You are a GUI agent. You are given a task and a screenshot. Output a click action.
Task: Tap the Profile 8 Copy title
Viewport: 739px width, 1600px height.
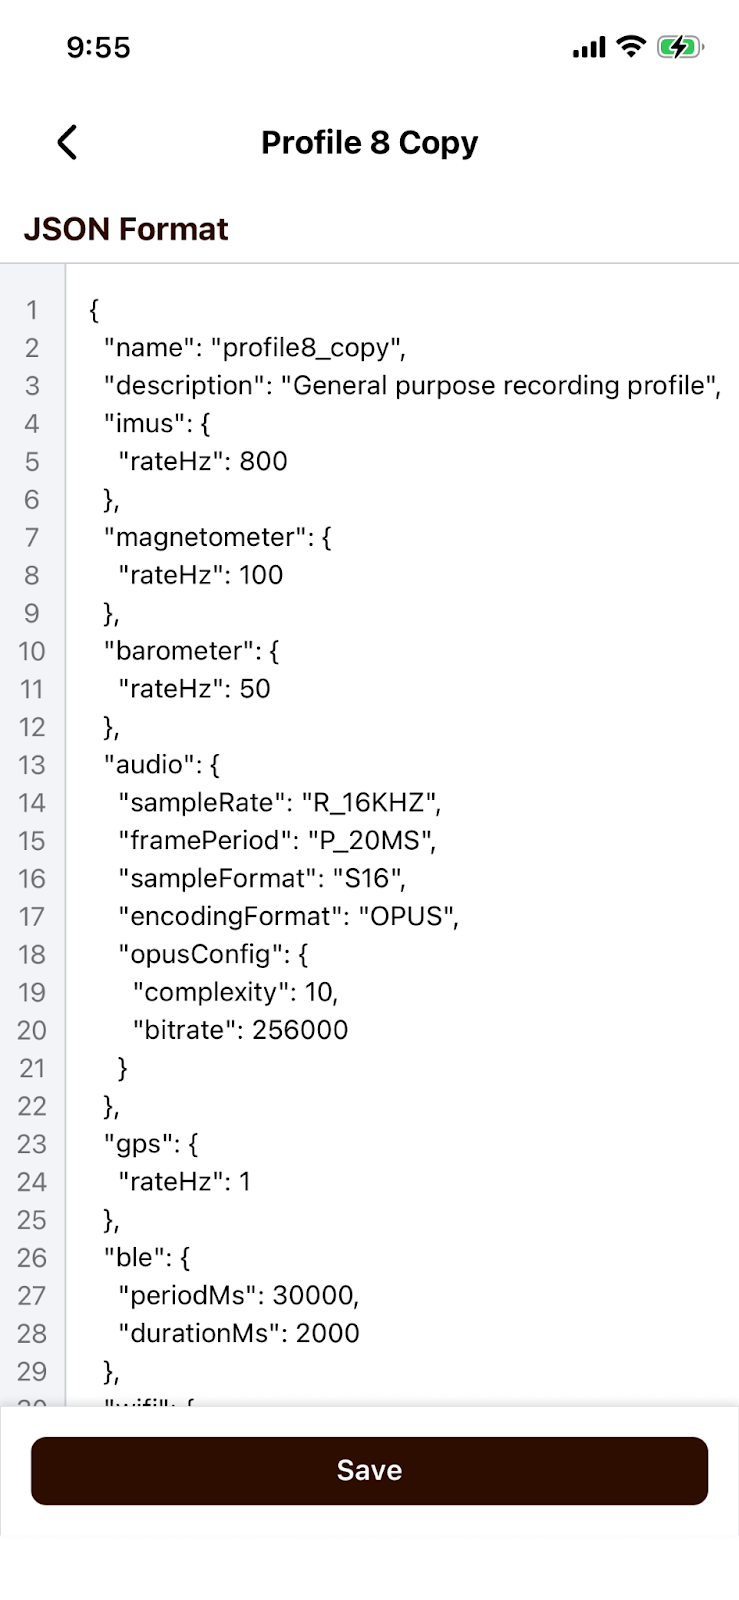(369, 142)
